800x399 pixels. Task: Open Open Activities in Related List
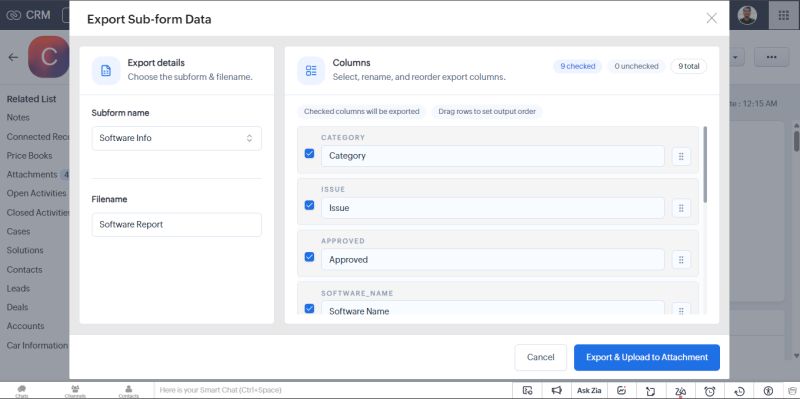tap(36, 193)
